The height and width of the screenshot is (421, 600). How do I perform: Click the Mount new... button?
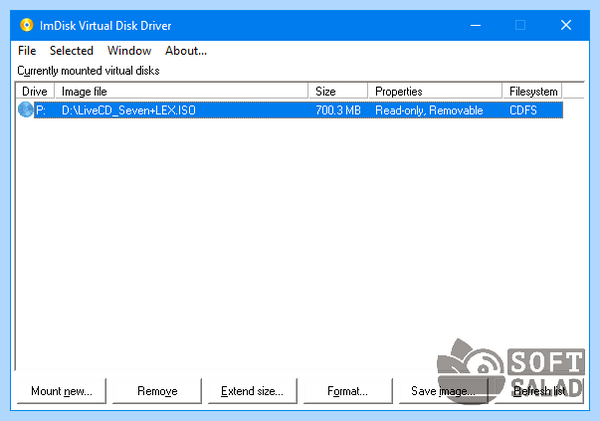coord(62,391)
